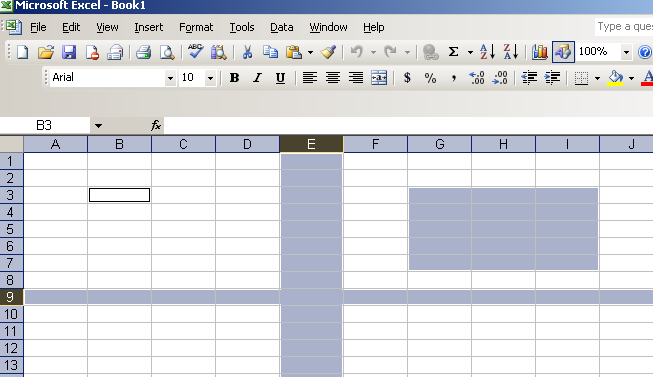
Task: Open the Data menu
Action: (x=282, y=27)
